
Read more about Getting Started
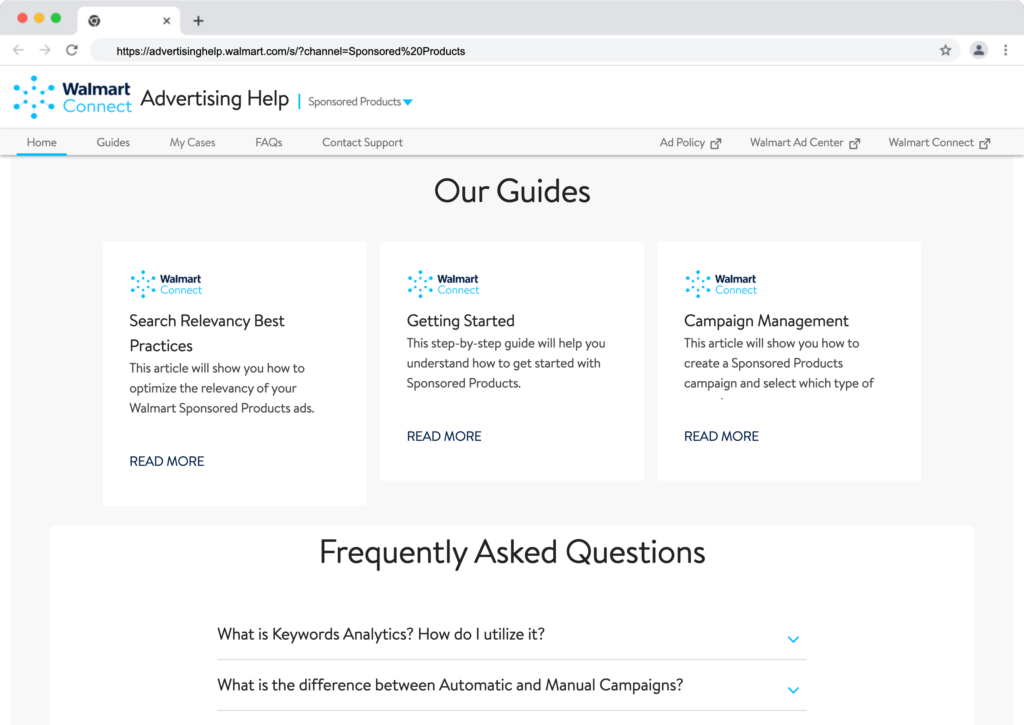click(444, 436)
